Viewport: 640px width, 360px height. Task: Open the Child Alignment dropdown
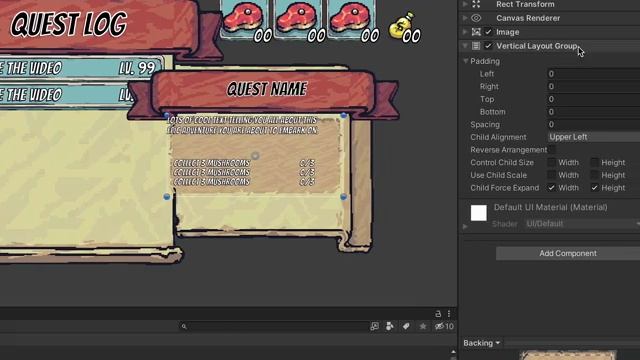(x=593, y=137)
